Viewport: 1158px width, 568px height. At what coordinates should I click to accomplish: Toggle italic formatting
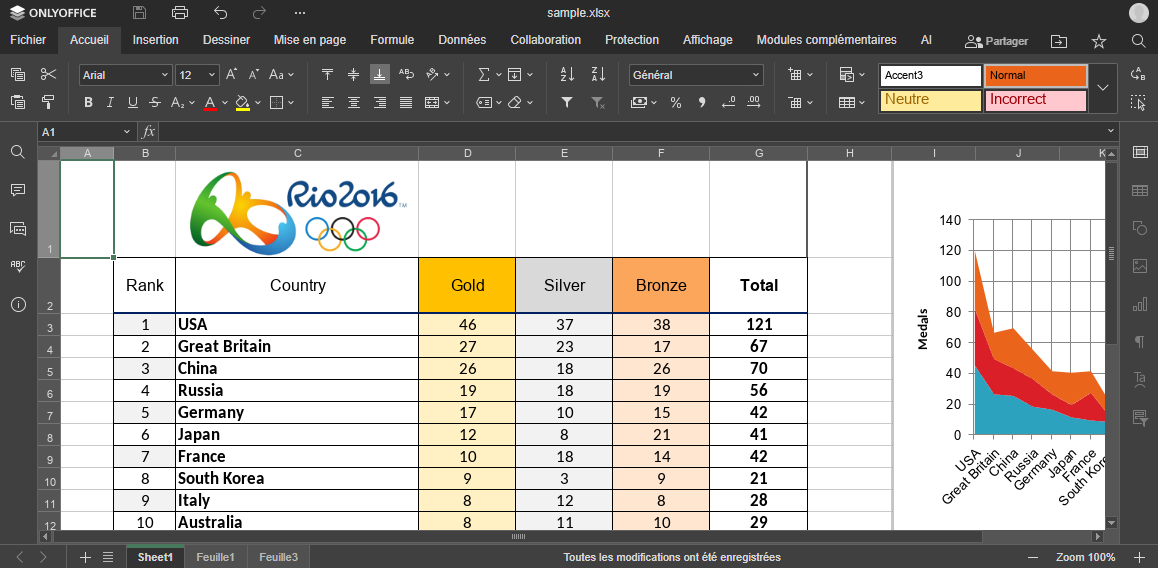(109, 102)
